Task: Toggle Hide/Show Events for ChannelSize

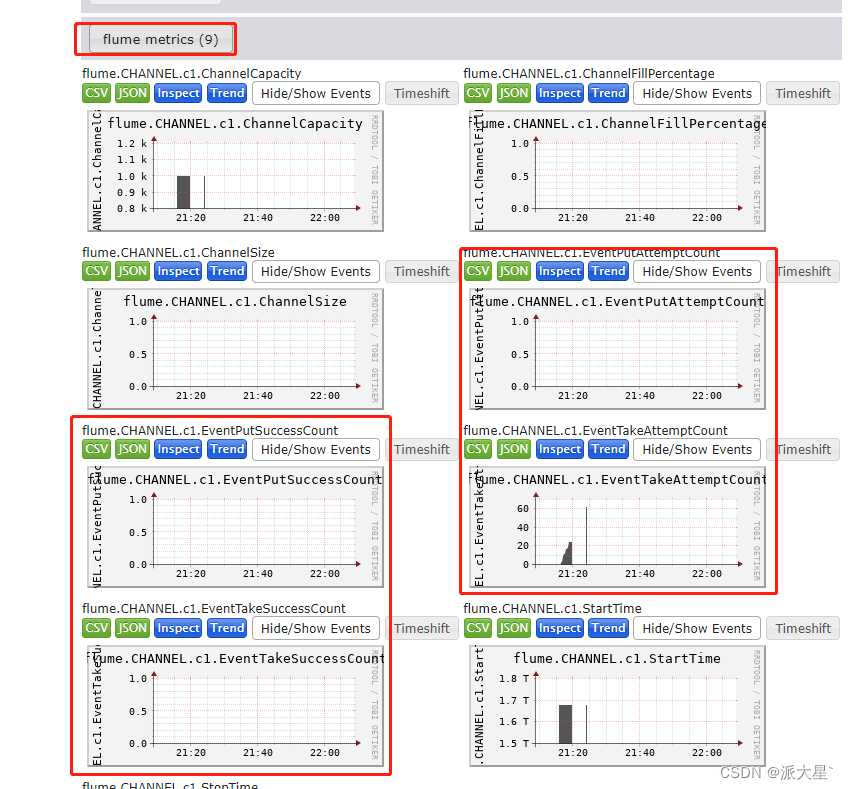Action: [316, 271]
